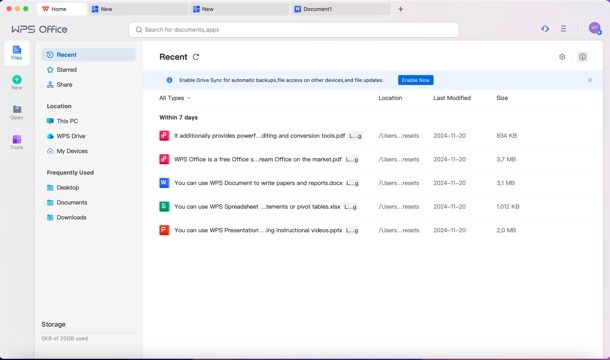This screenshot has height=360, width=610.
Task: Click the 3.7 MB size cell
Action: [x=506, y=159]
